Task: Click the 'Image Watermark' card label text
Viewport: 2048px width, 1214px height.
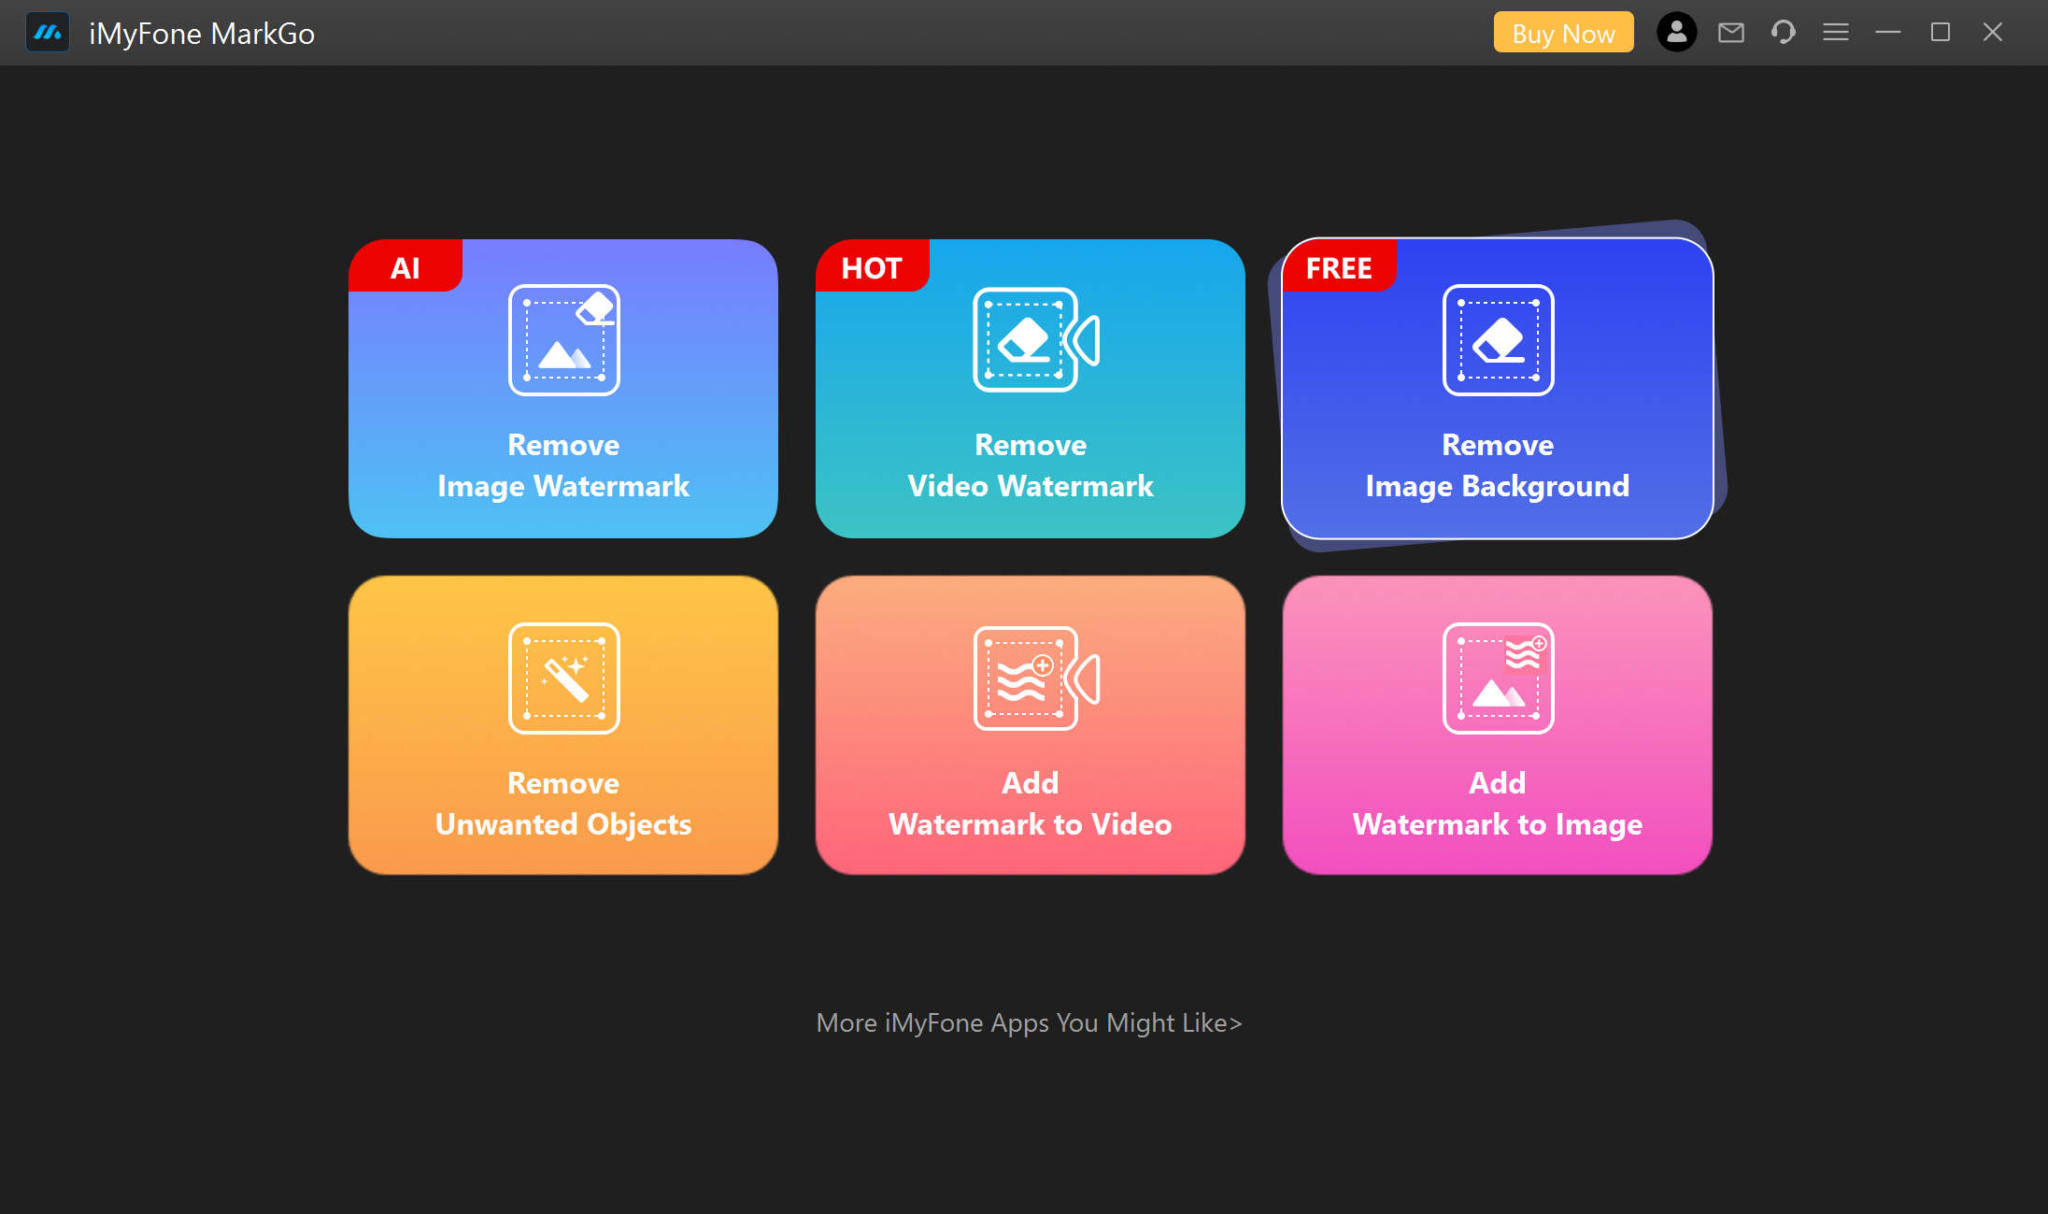Action: (x=563, y=486)
